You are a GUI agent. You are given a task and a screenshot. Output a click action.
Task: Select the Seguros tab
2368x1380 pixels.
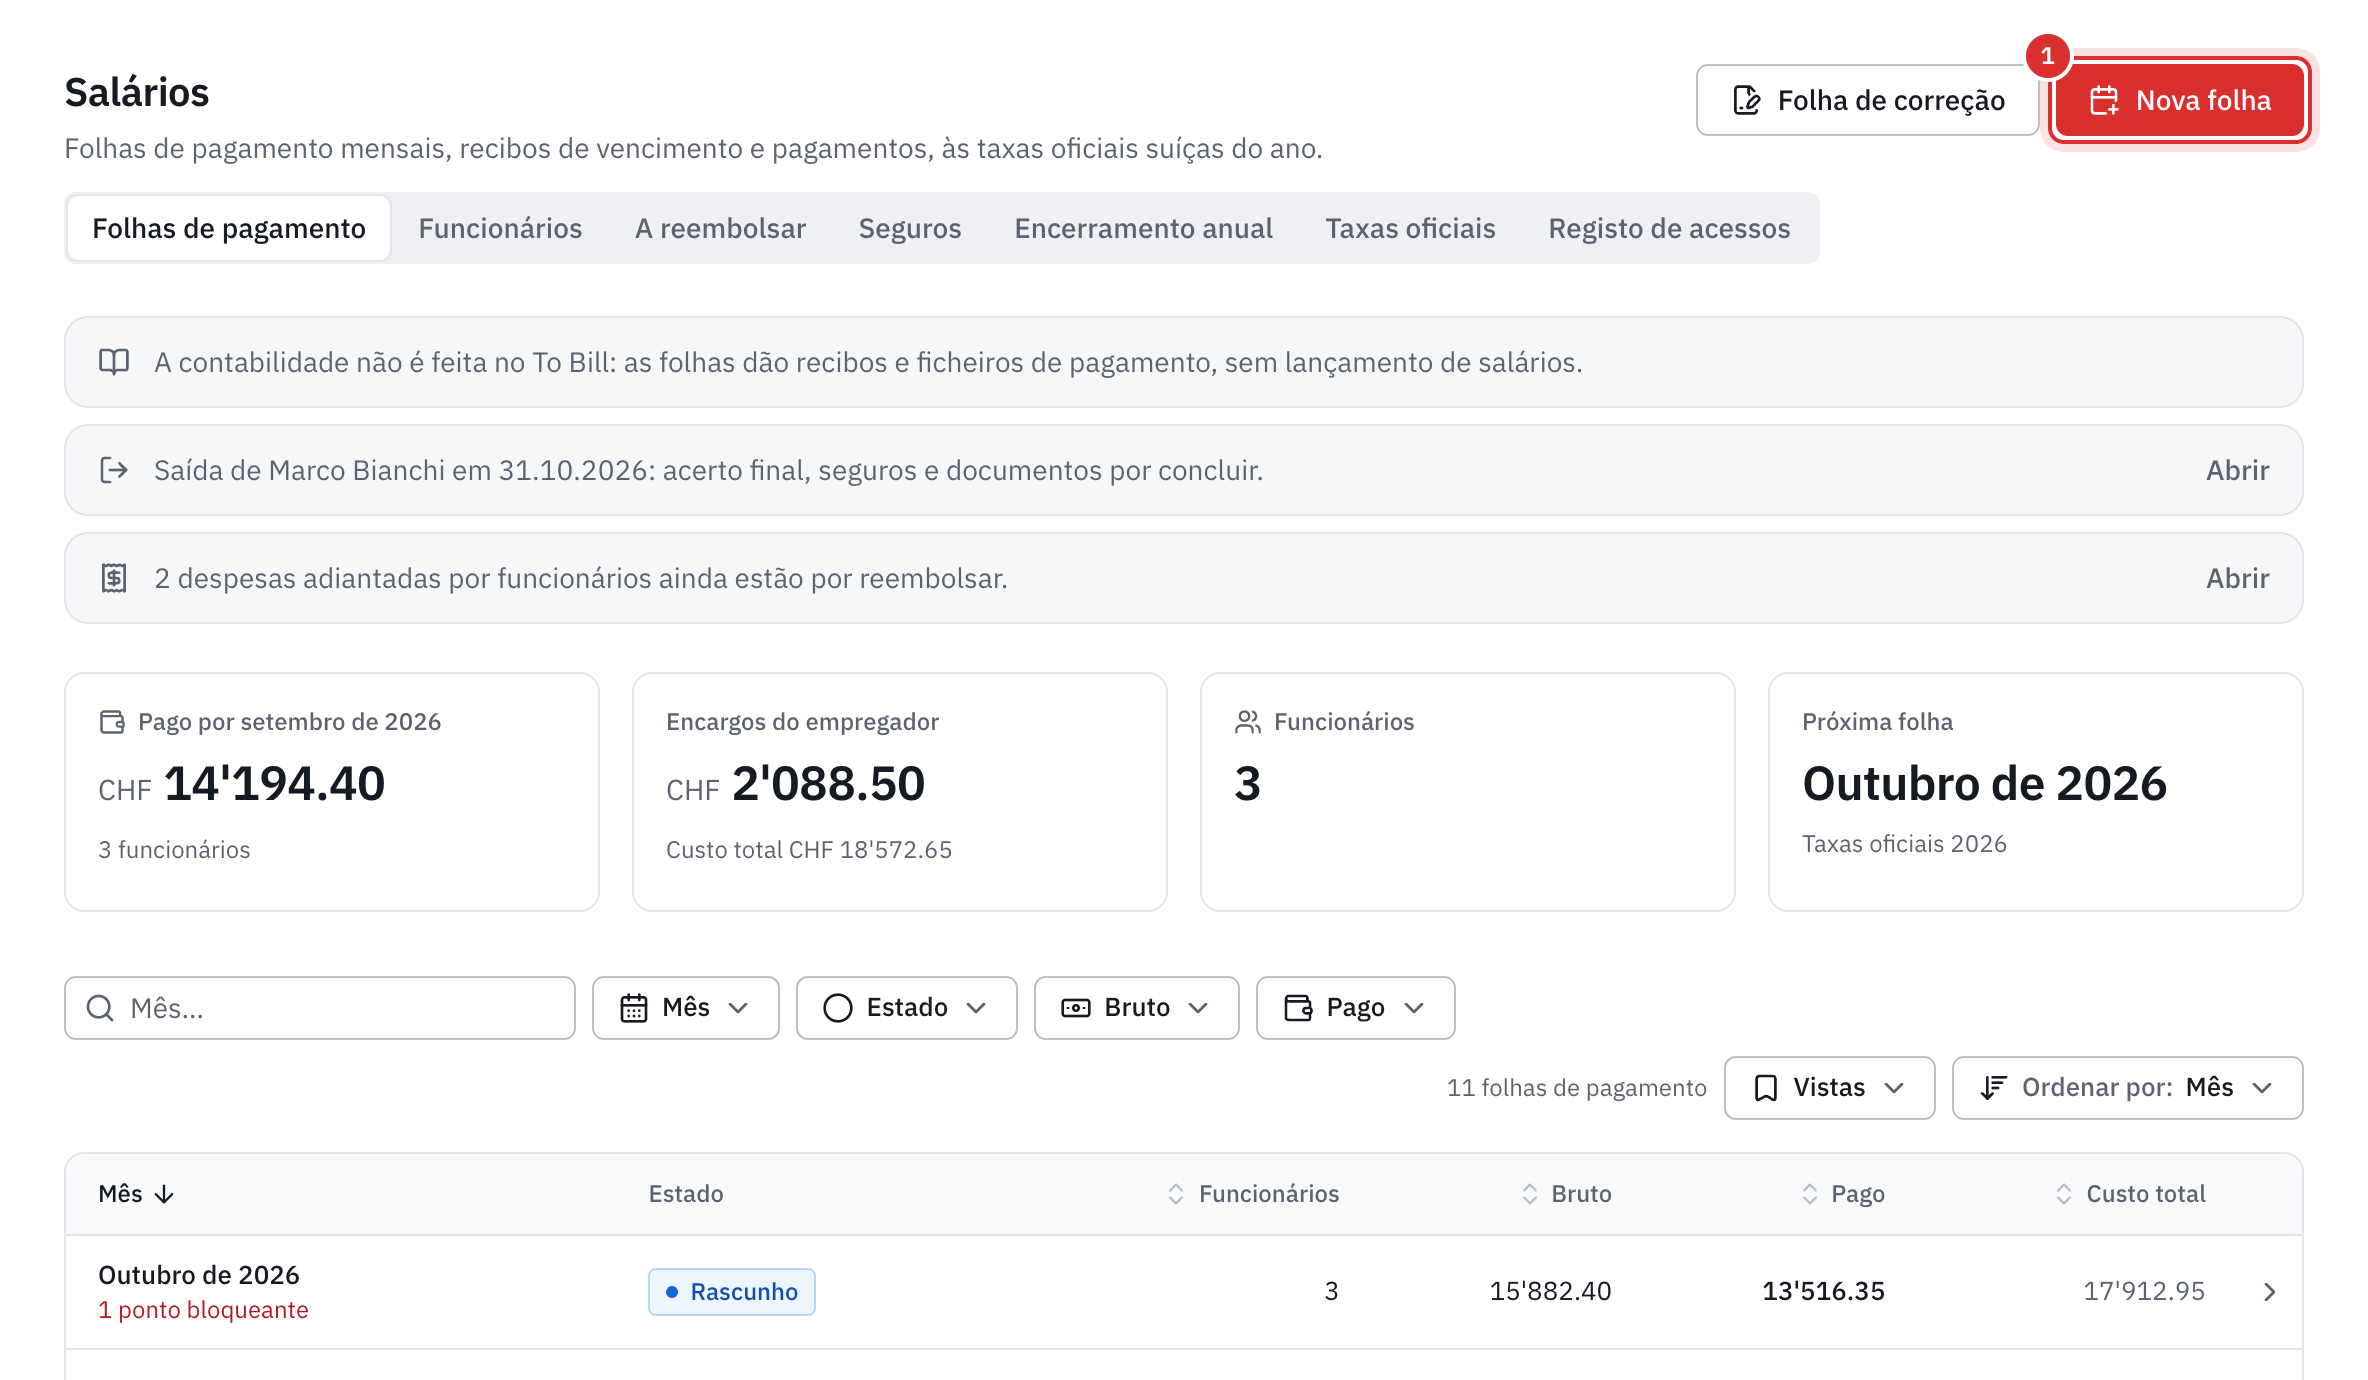pos(910,228)
